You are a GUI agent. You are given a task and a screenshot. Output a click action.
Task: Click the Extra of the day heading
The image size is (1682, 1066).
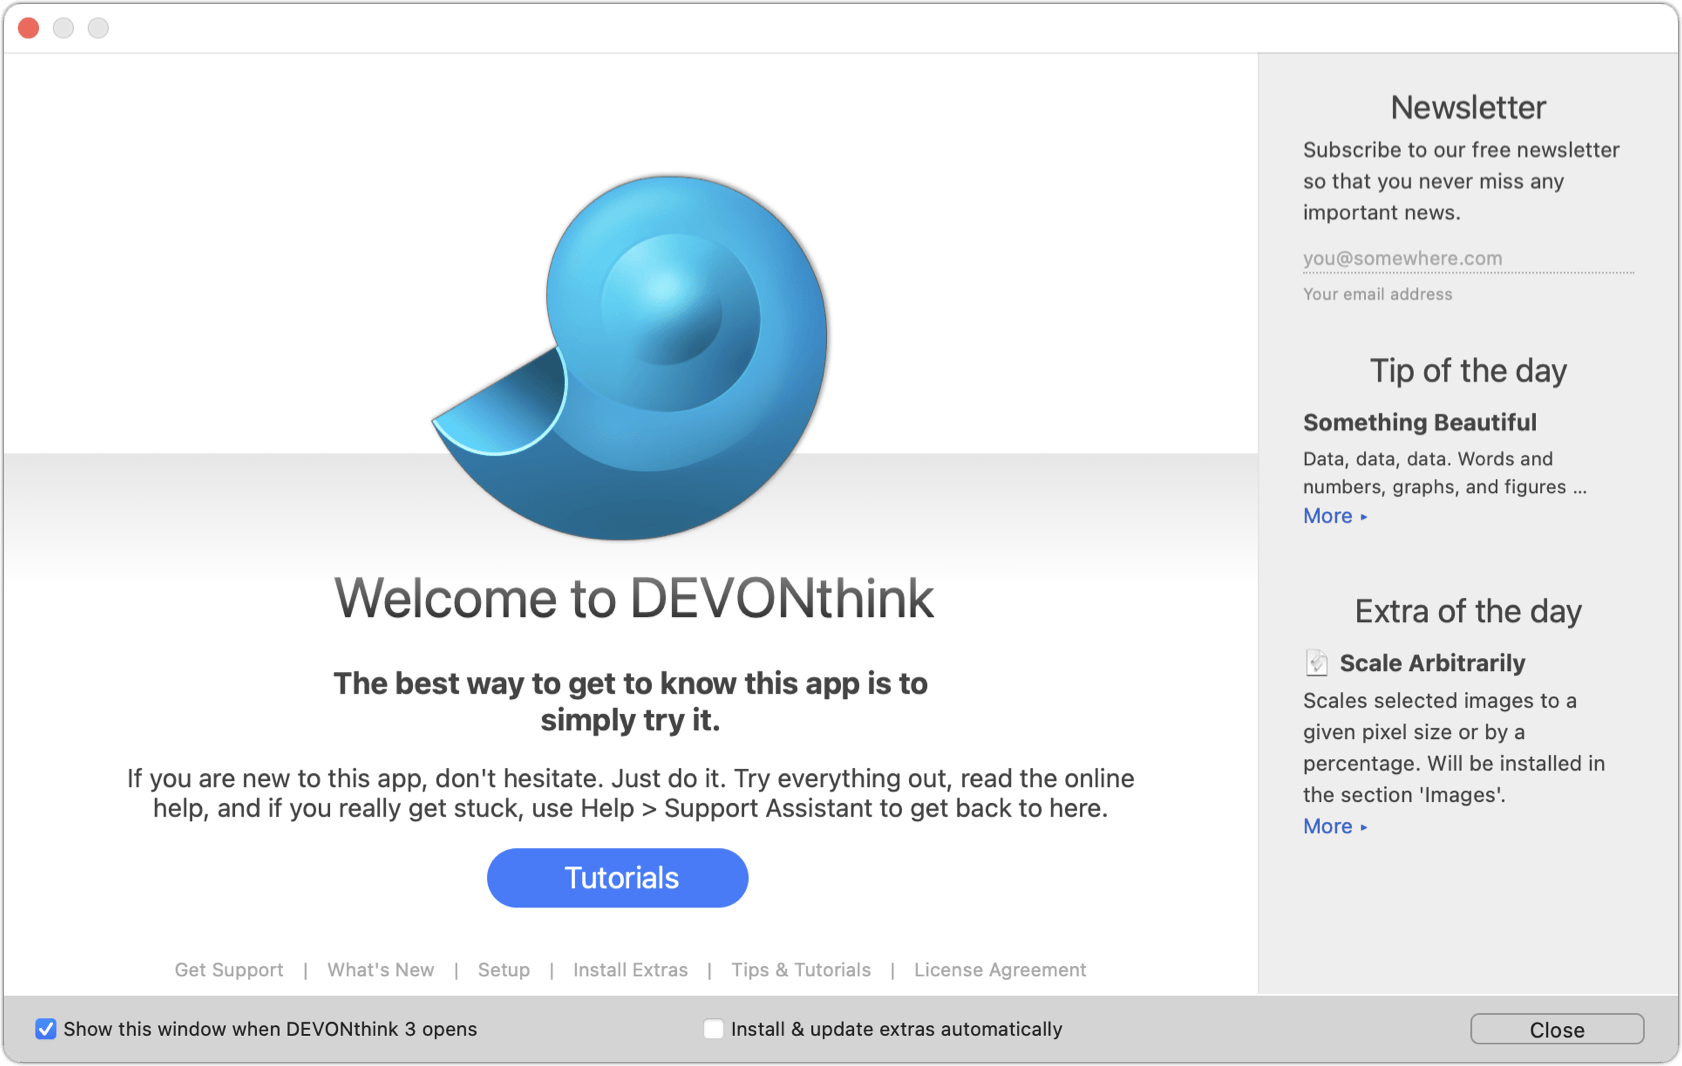1468,611
